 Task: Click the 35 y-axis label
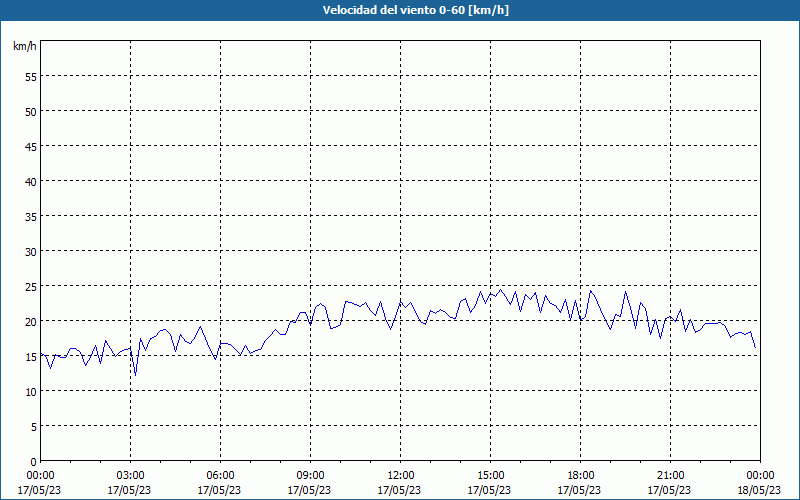coord(31,216)
